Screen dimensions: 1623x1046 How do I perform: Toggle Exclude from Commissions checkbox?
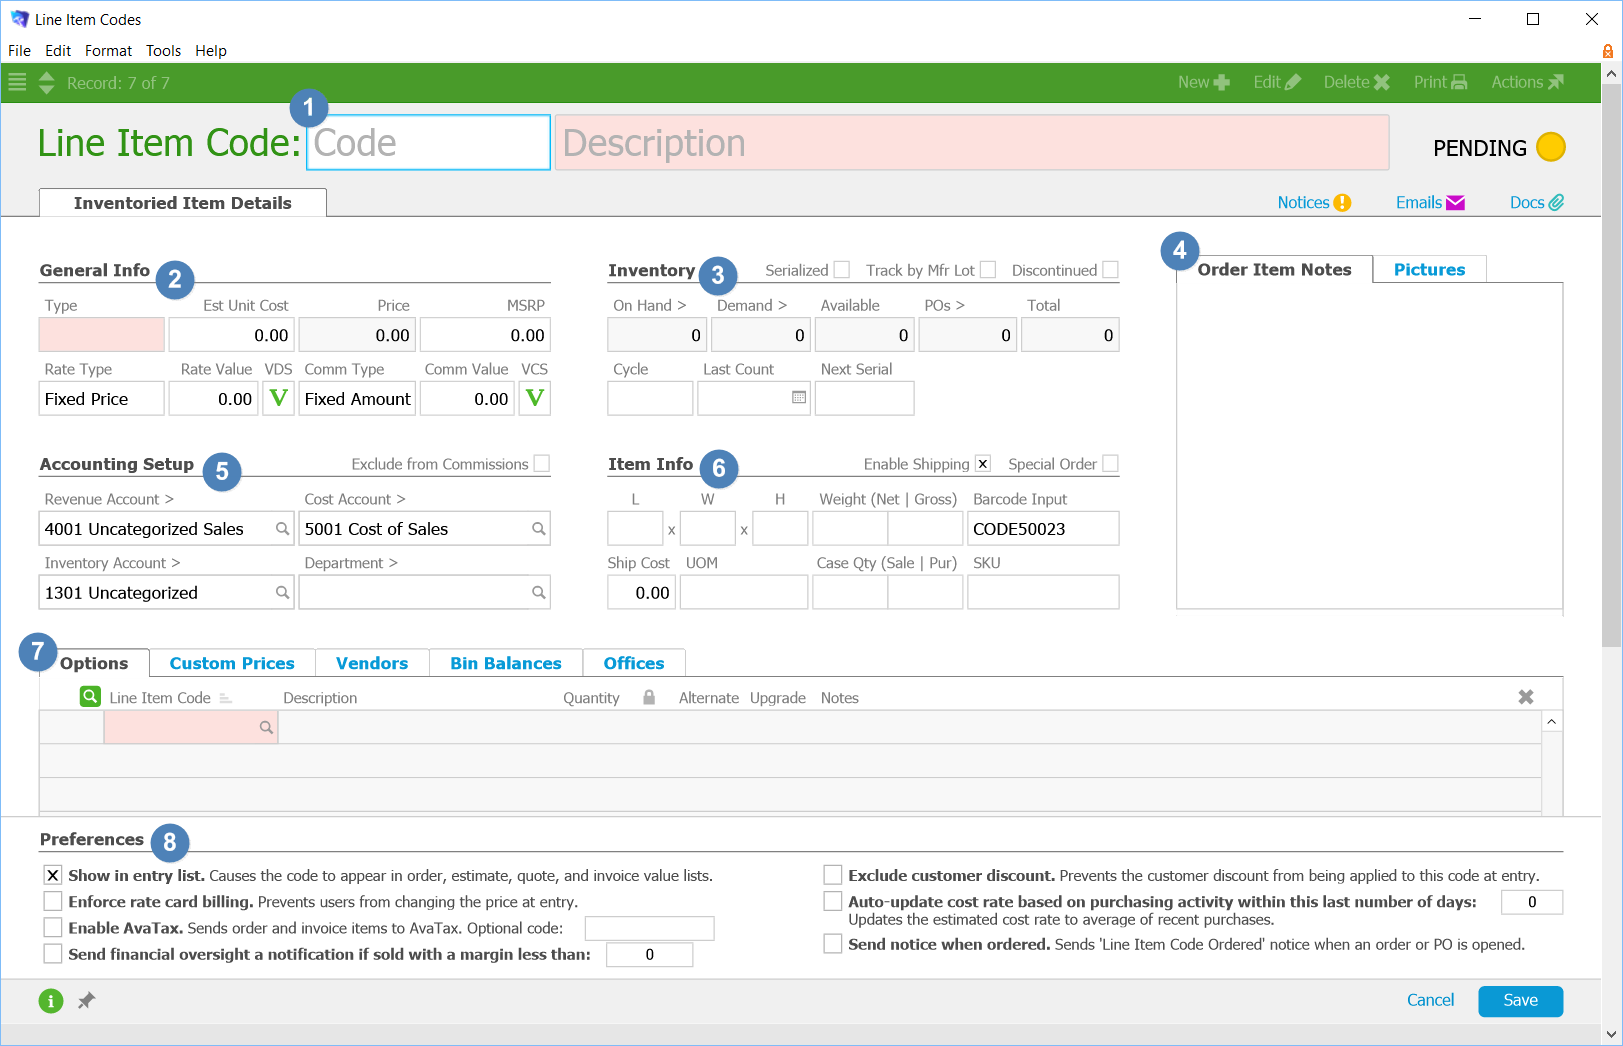coord(542,464)
